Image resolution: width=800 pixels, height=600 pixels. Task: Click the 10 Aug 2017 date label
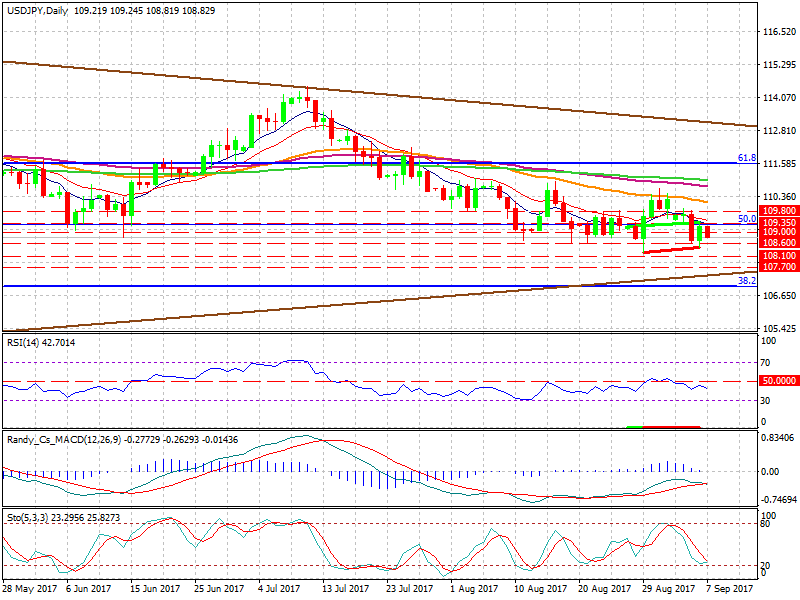point(540,588)
